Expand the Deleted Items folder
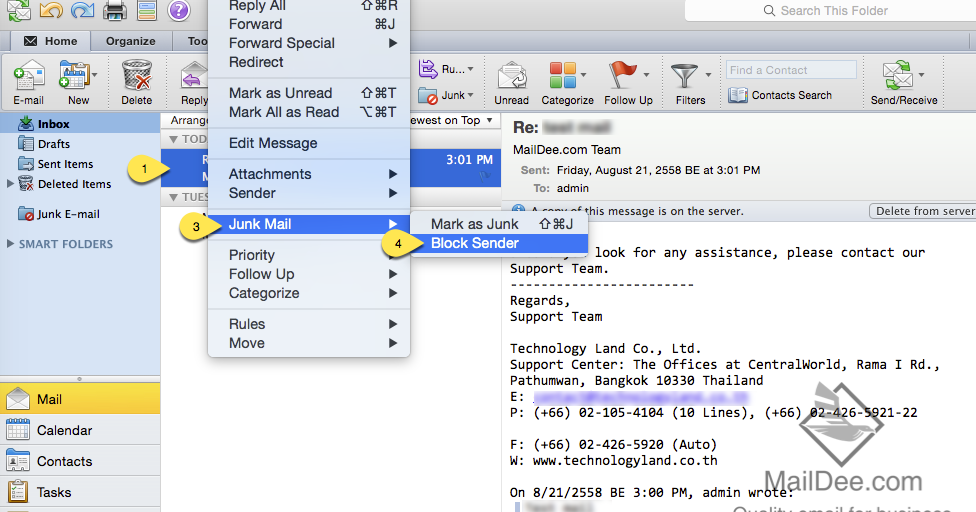Viewport: 976px width, 512px height. point(9,184)
